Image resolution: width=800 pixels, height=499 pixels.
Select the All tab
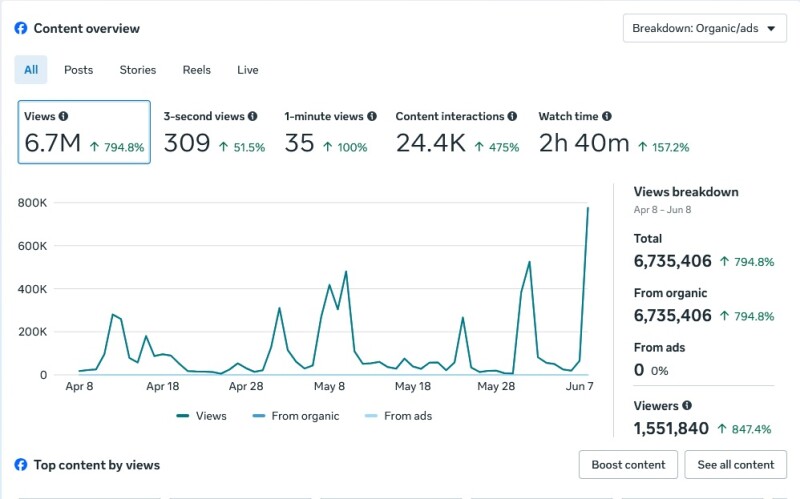point(31,70)
